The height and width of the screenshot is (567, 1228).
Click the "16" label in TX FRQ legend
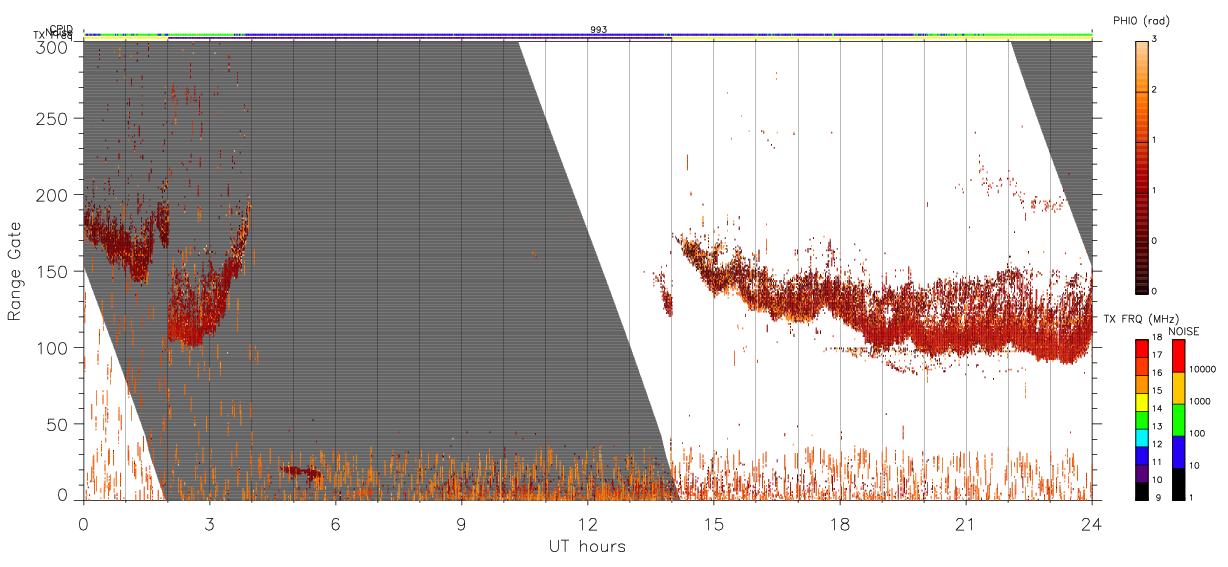click(1157, 375)
